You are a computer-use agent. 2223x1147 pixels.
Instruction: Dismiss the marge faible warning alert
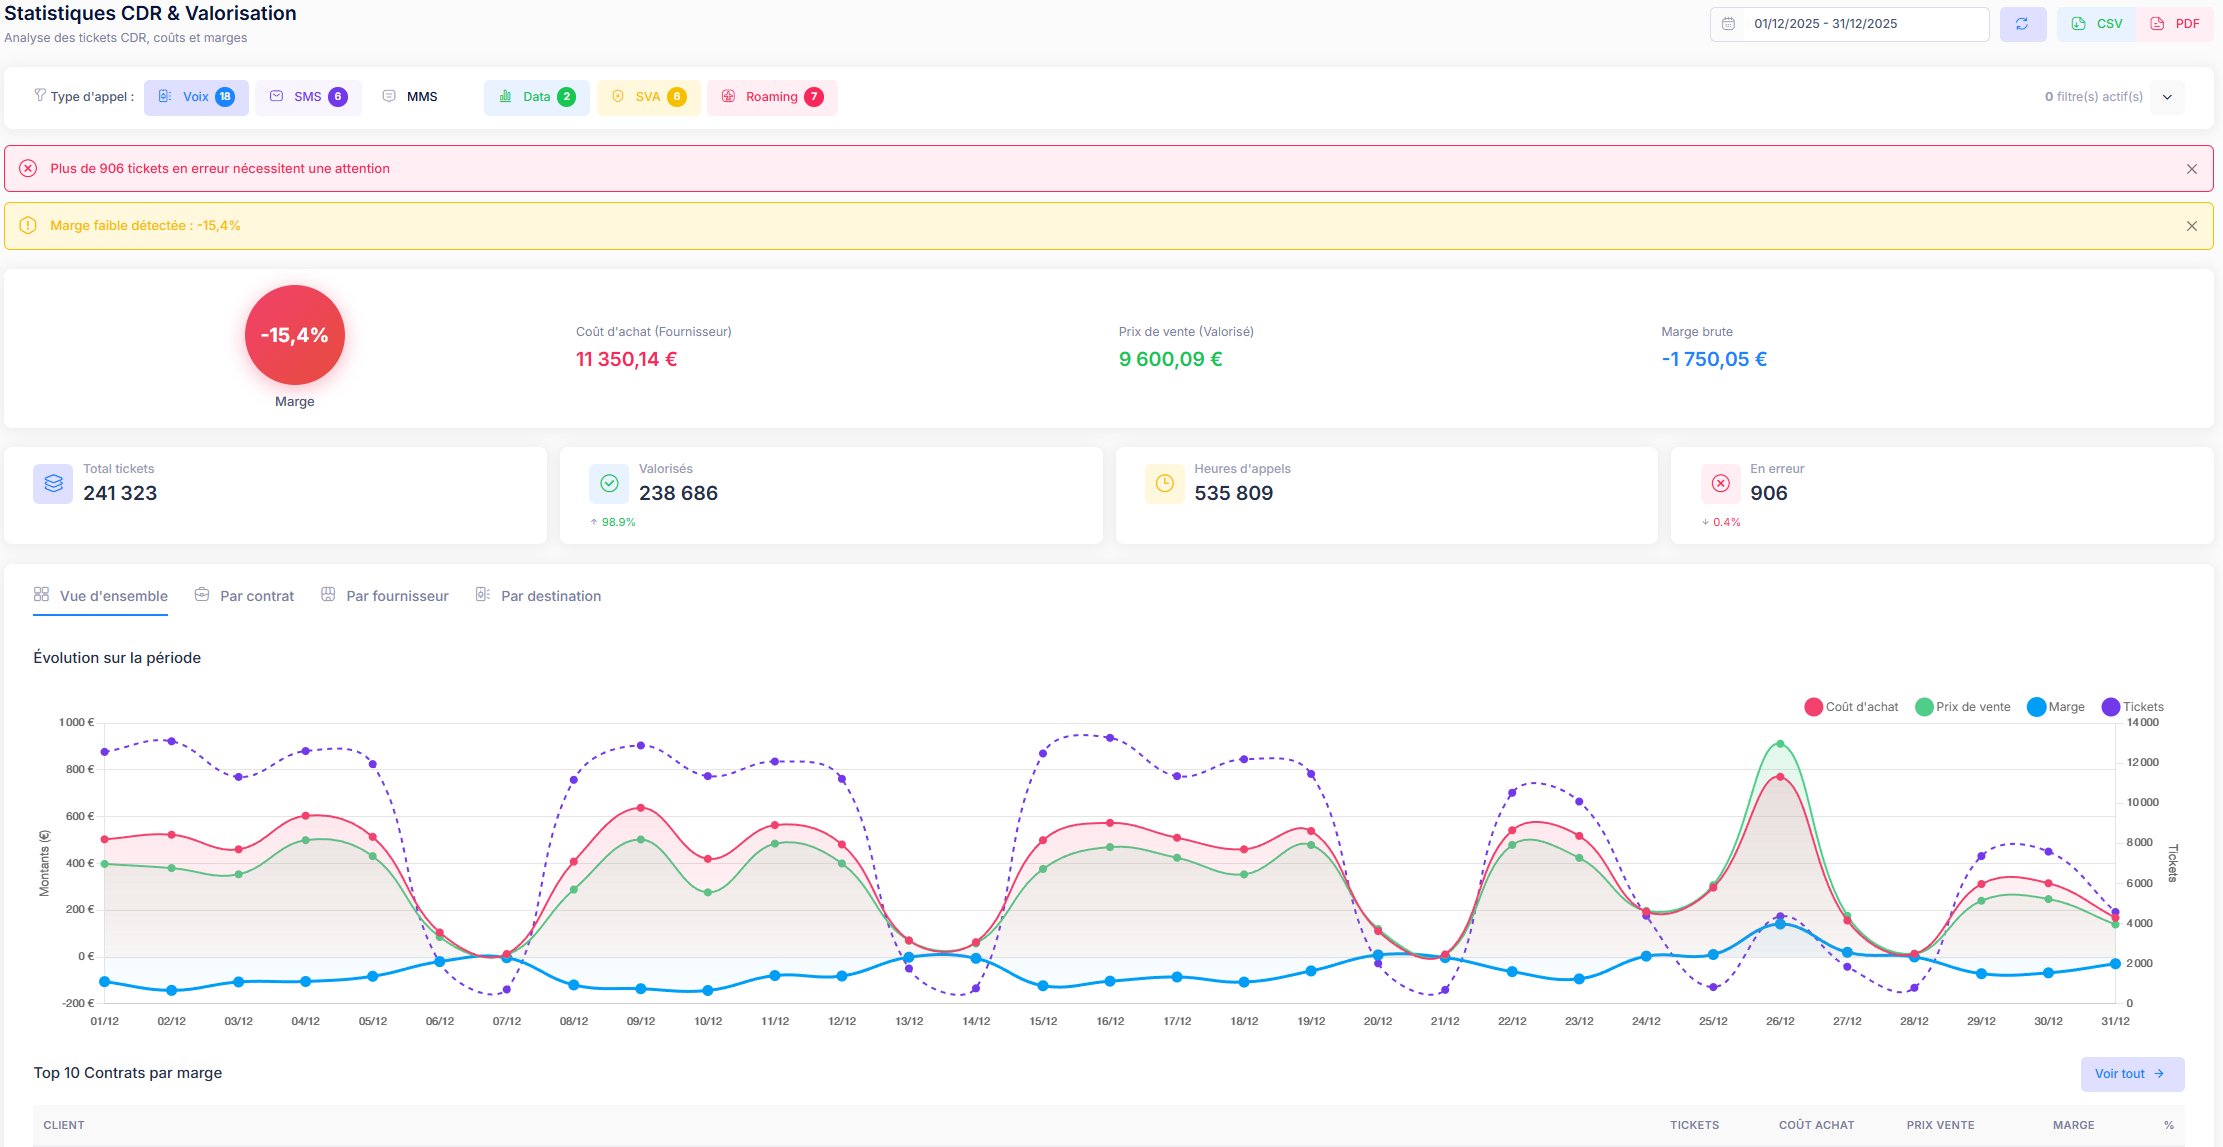tap(2192, 225)
